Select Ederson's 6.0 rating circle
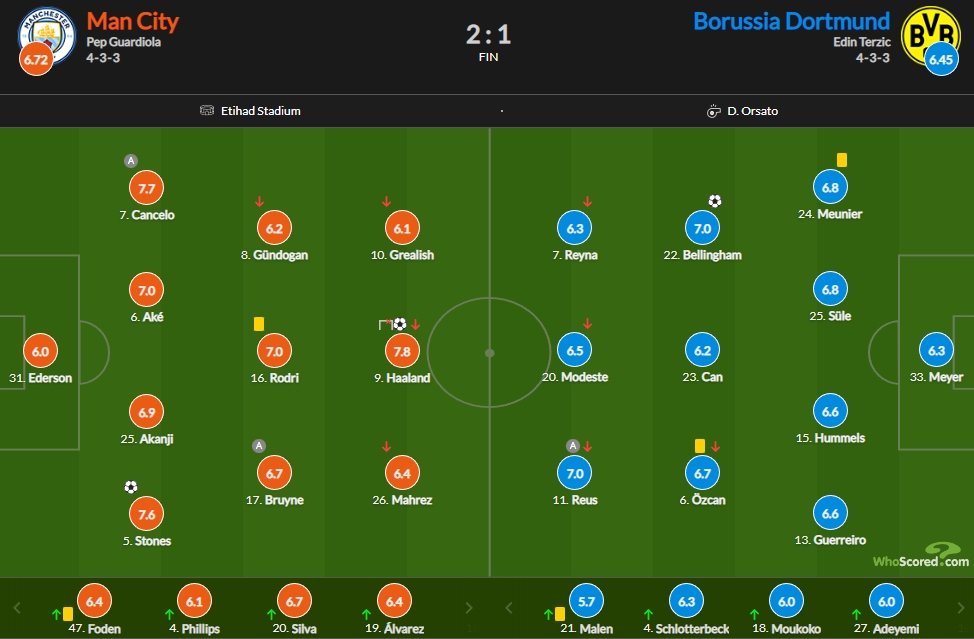974x639 pixels. click(40, 351)
